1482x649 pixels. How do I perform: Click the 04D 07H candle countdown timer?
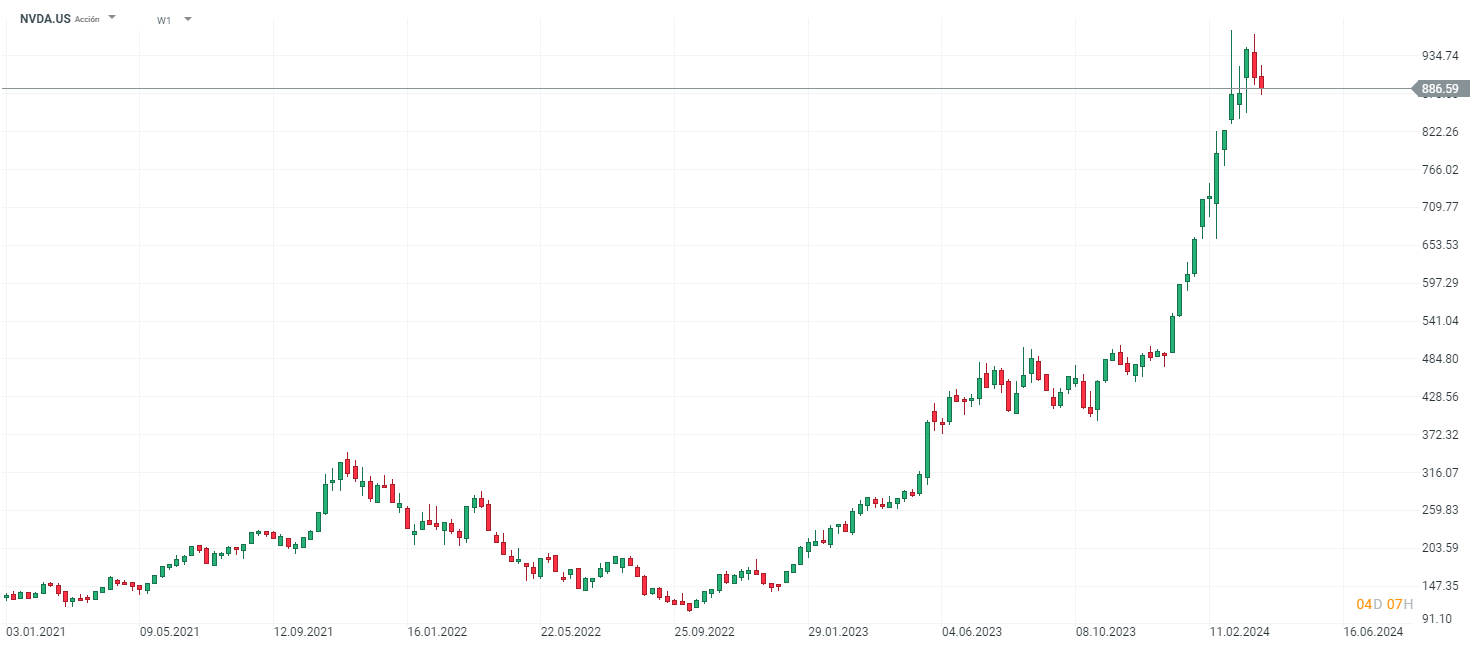(1384, 604)
